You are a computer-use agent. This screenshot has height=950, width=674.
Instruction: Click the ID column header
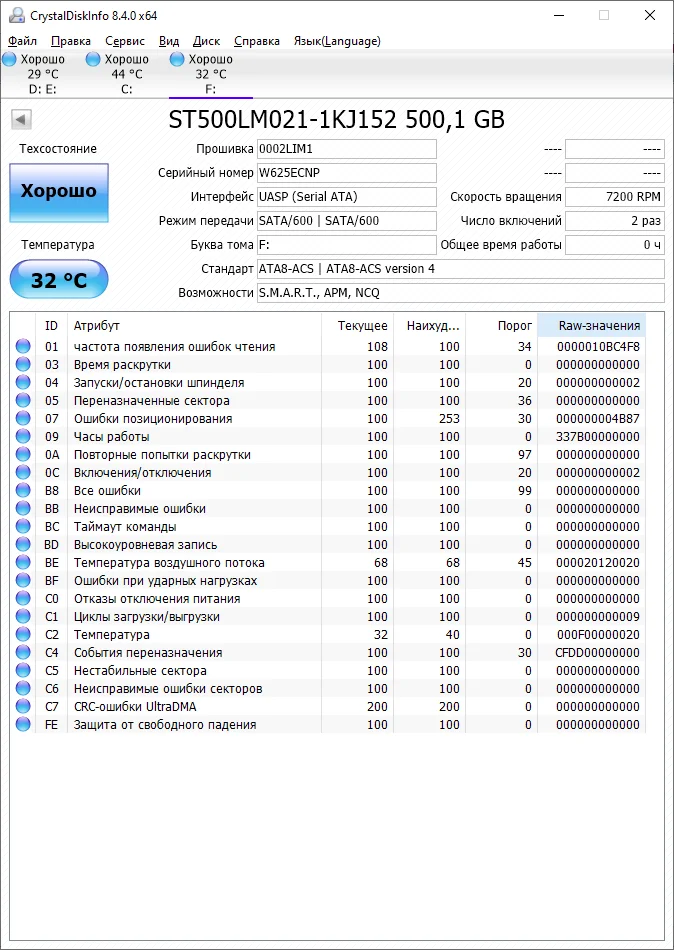(52, 326)
